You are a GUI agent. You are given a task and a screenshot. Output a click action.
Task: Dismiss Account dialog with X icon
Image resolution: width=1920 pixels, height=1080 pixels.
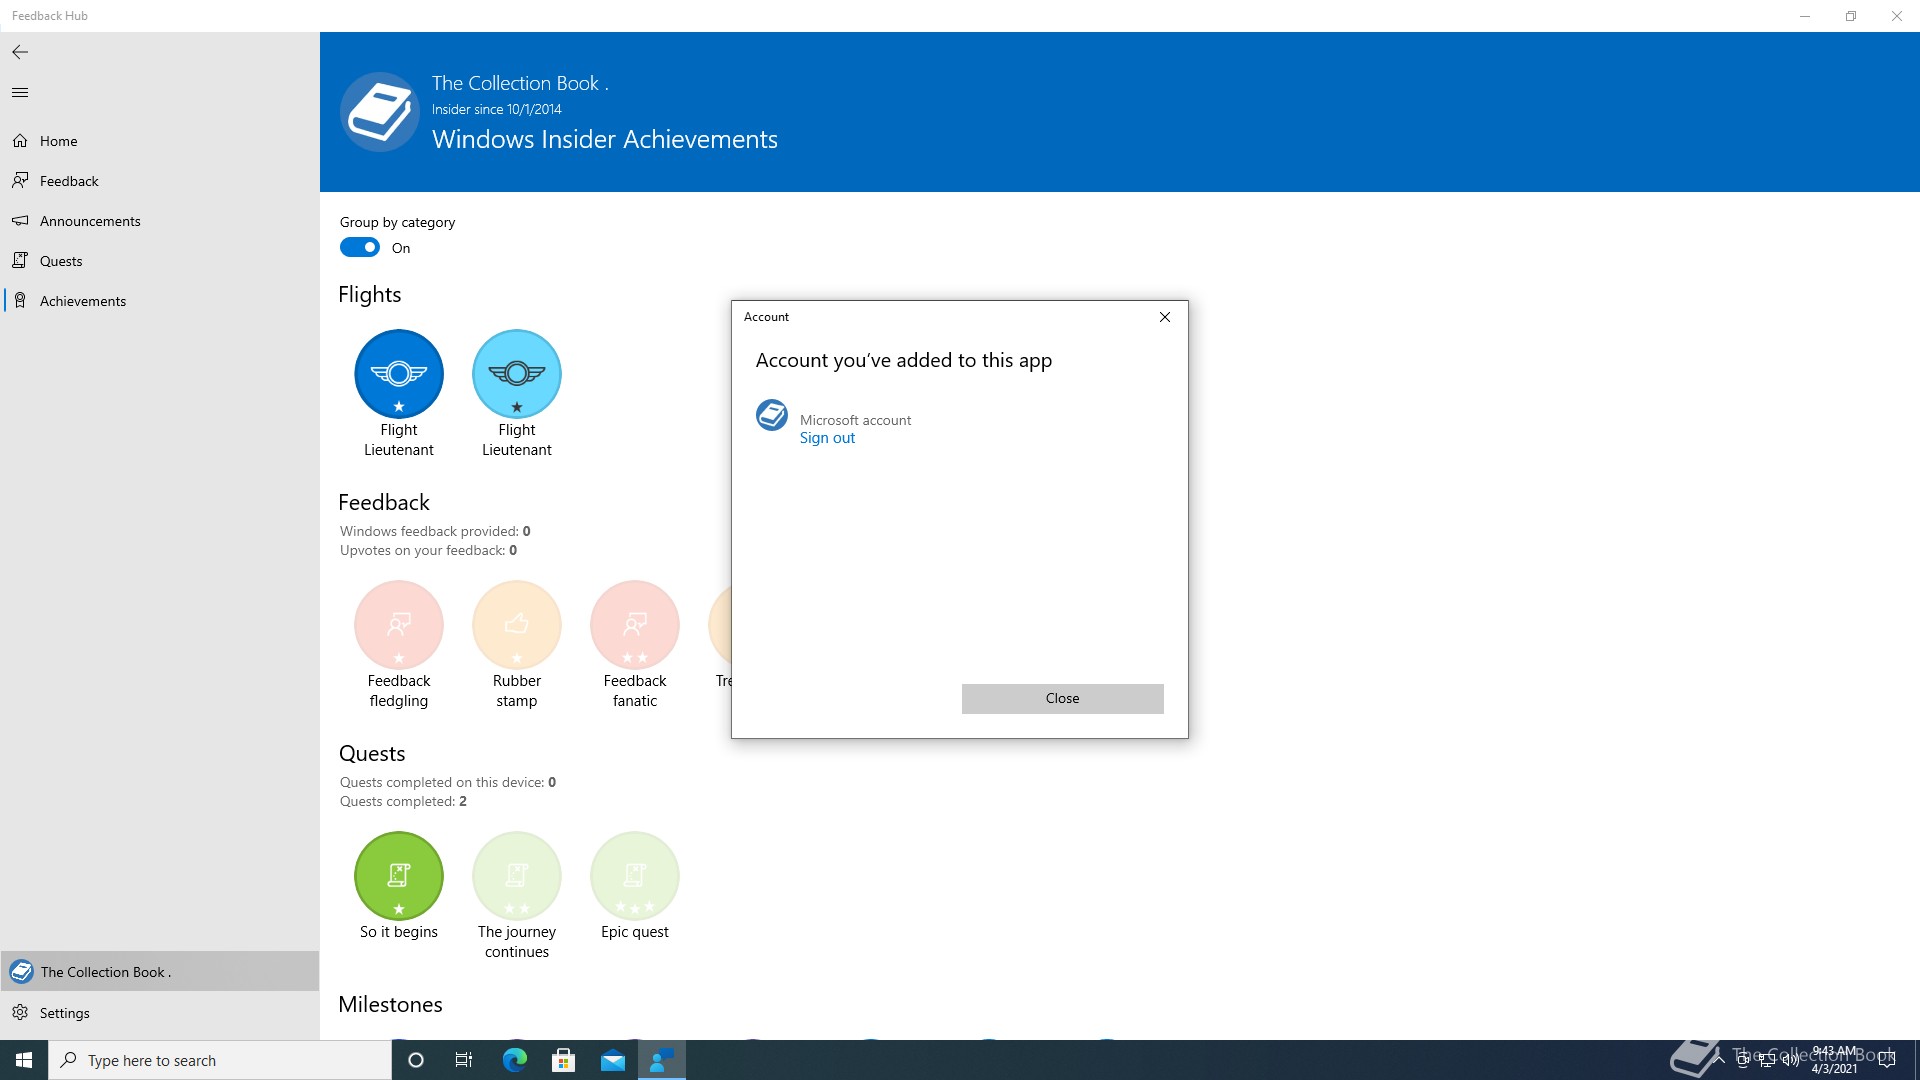click(x=1164, y=317)
